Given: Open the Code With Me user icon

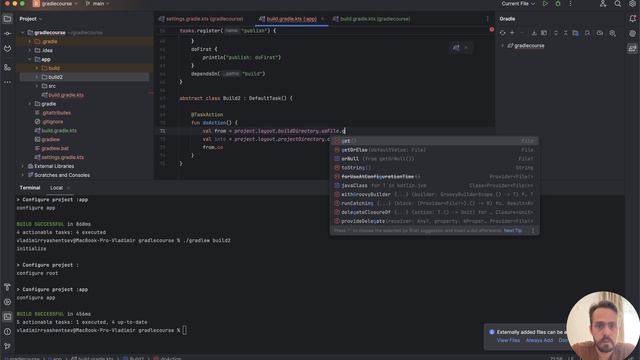Looking at the screenshot, I should point(603,4).
